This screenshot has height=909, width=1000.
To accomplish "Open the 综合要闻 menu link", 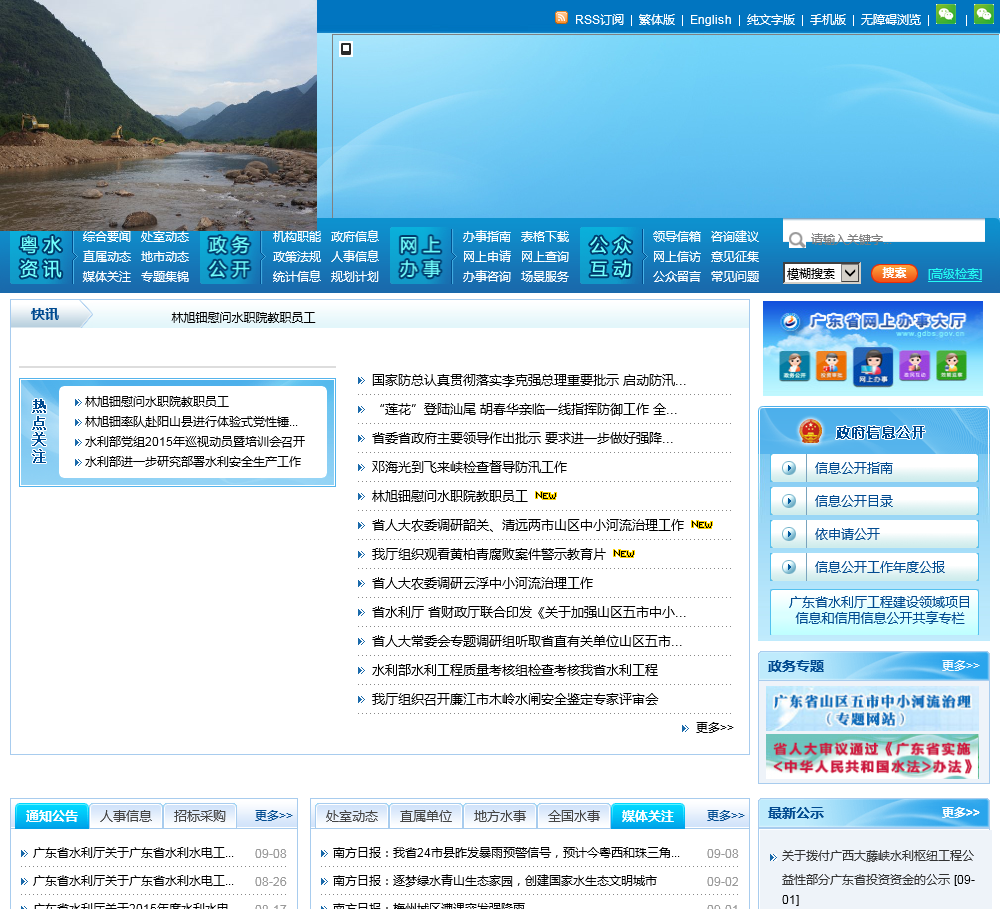I will (x=107, y=237).
